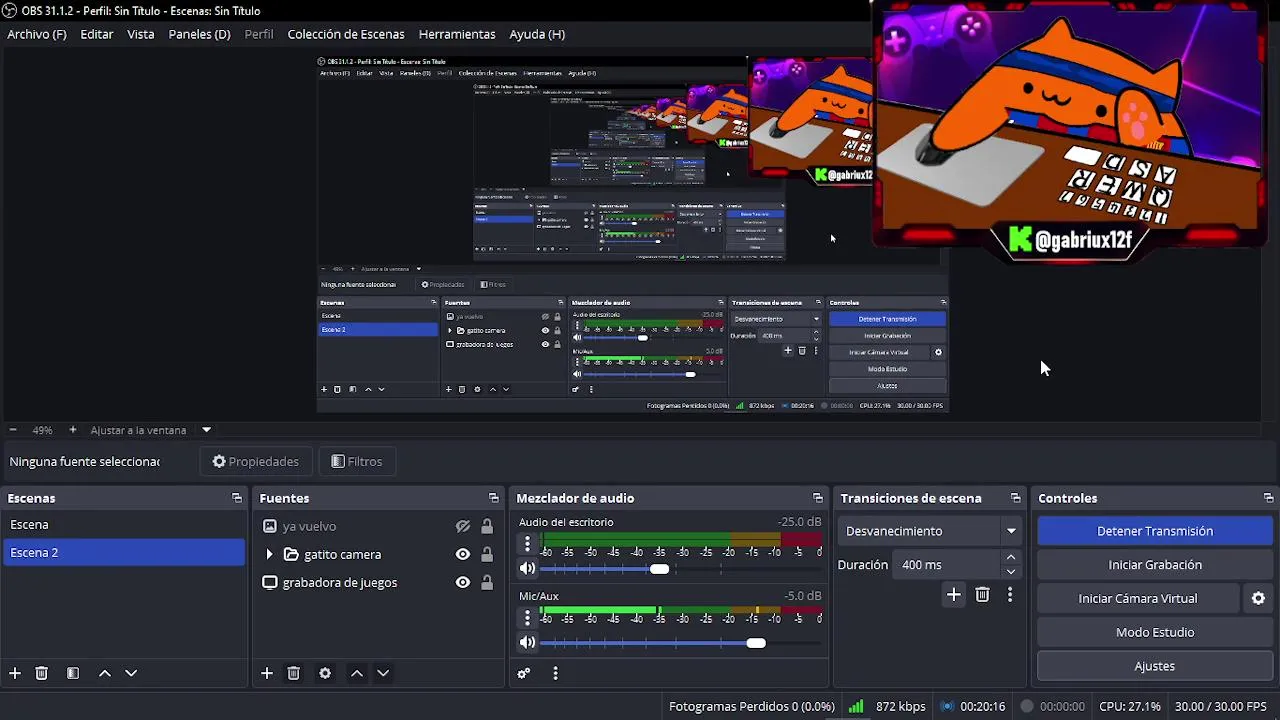Hide the gatito camera group
This screenshot has height=720, width=1280.
pyautogui.click(x=463, y=554)
